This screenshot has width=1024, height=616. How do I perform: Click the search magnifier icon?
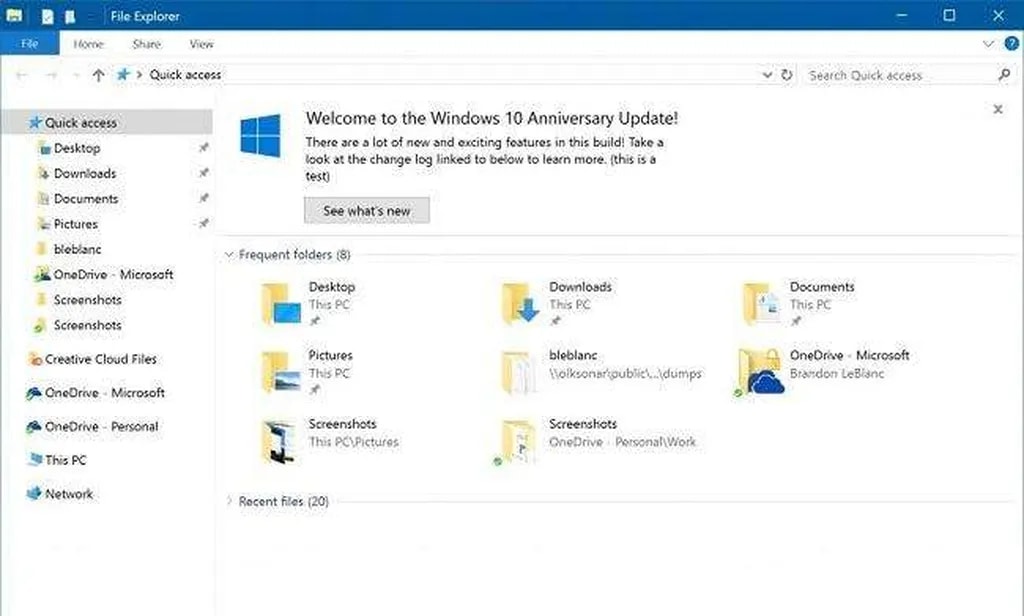[x=1004, y=75]
